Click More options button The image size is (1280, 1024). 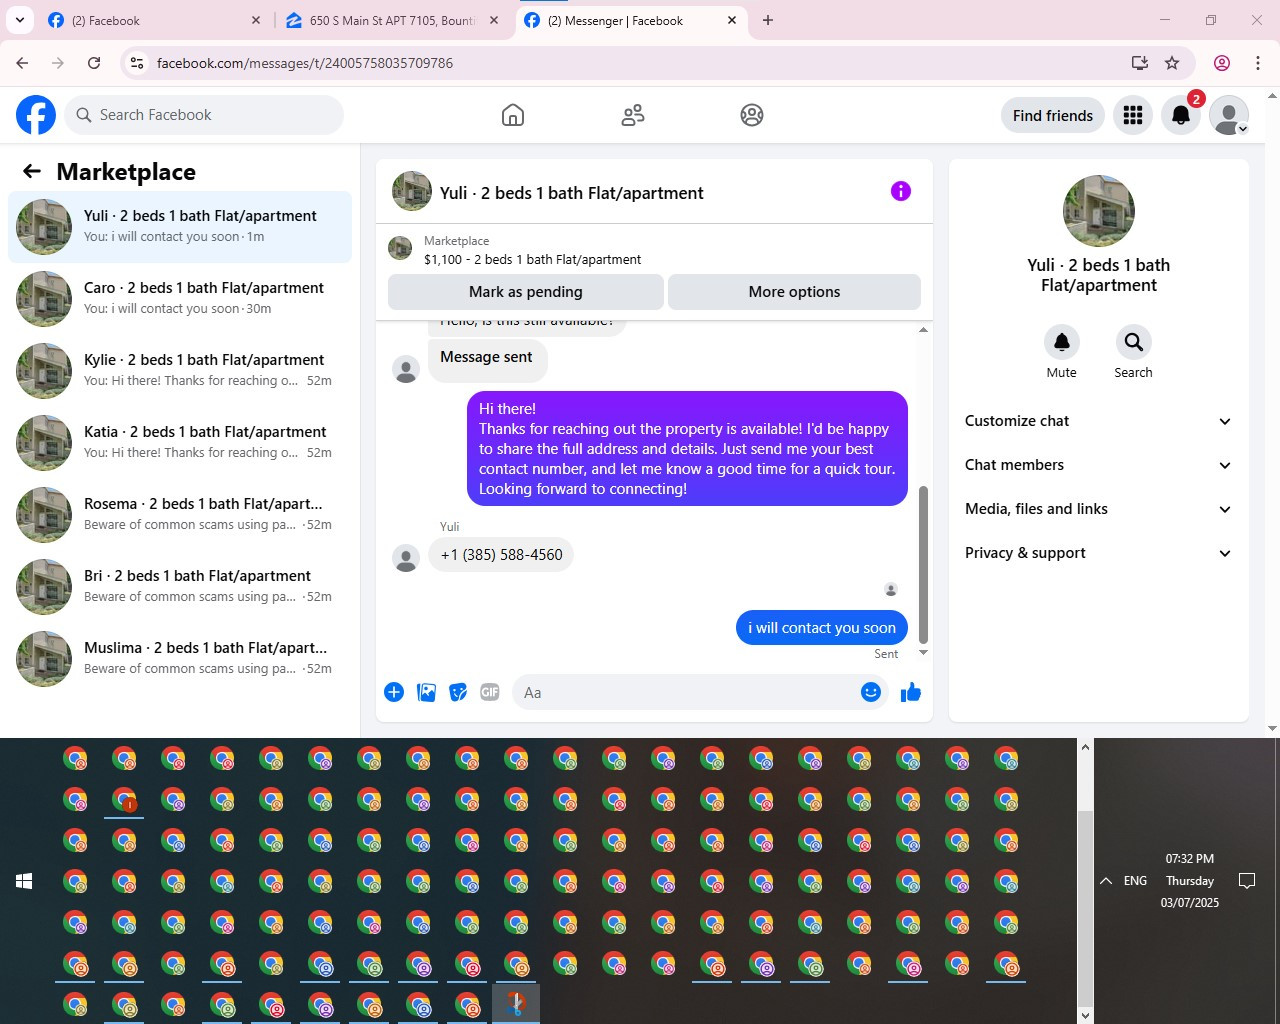[794, 292]
